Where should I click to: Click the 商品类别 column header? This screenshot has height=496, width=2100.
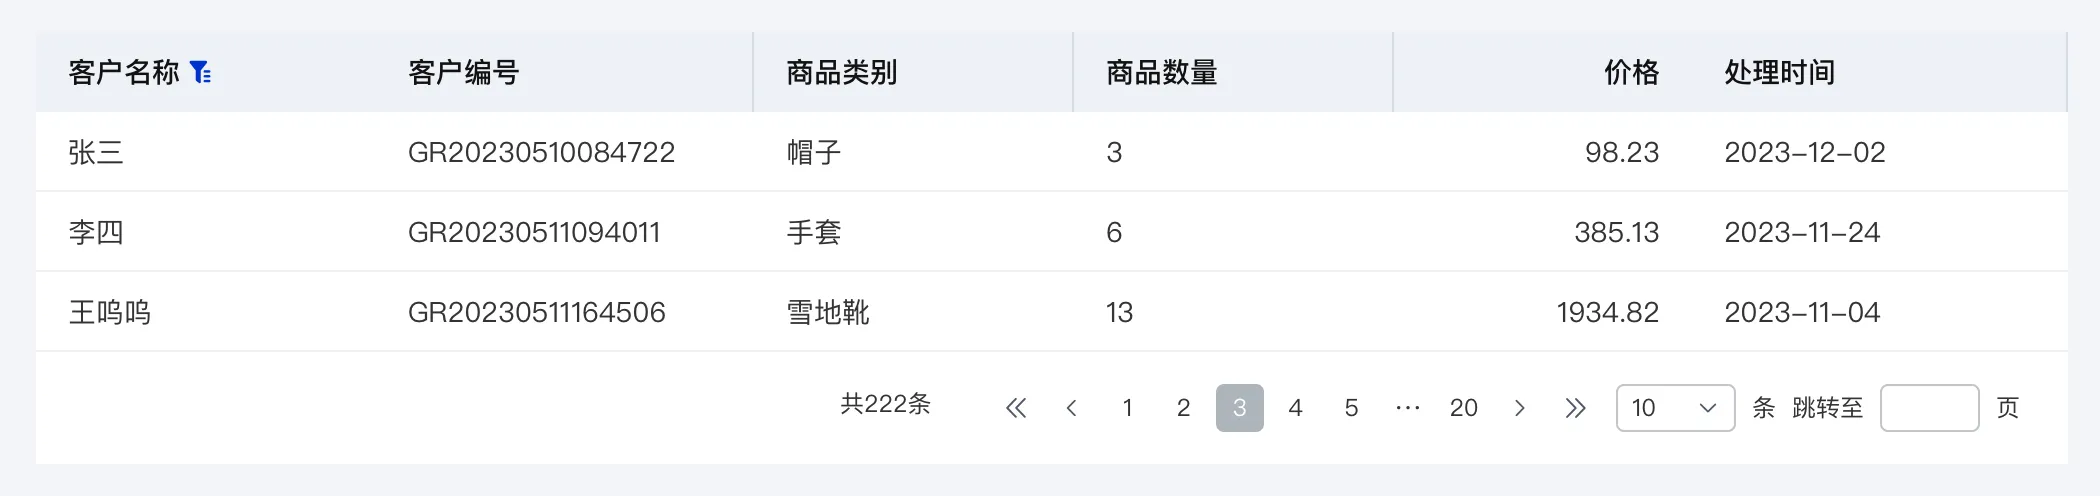coord(842,72)
